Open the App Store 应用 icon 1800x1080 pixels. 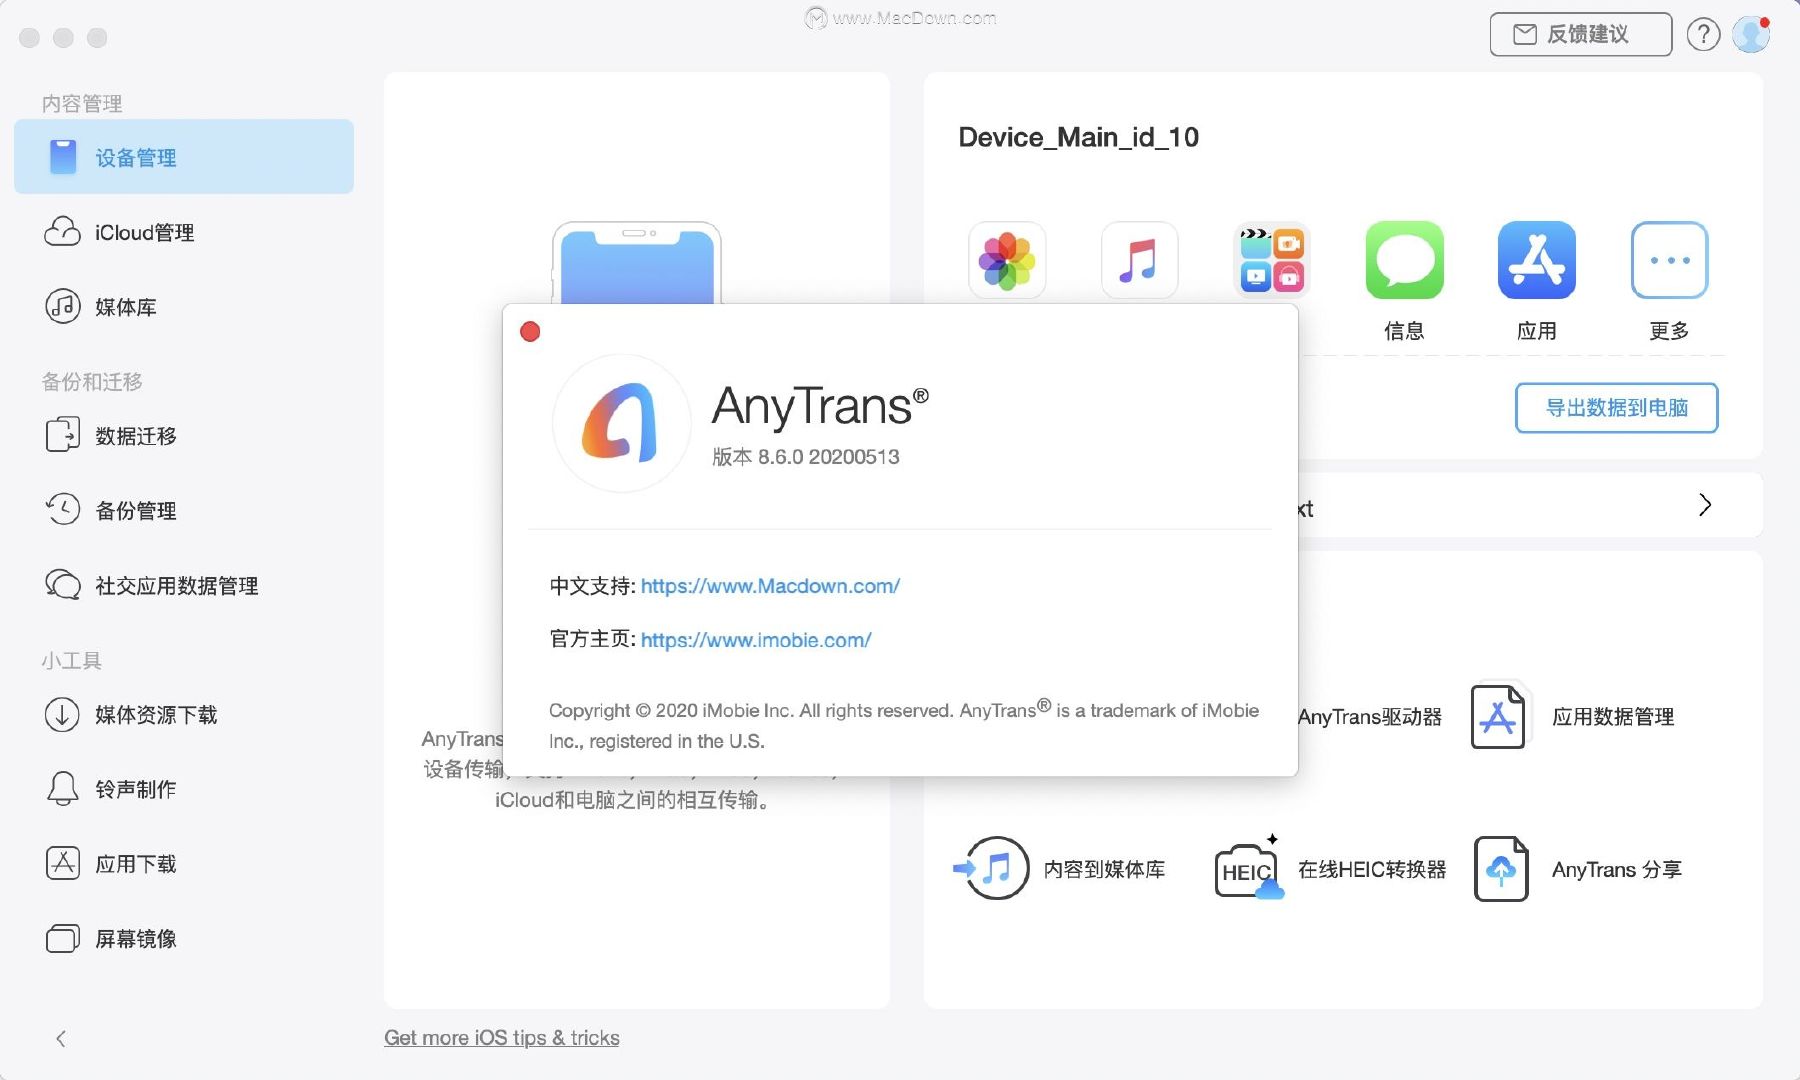tap(1537, 260)
